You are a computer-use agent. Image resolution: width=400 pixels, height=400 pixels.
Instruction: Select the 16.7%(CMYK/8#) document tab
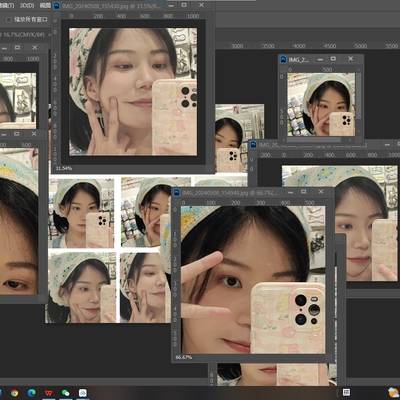click(x=23, y=34)
